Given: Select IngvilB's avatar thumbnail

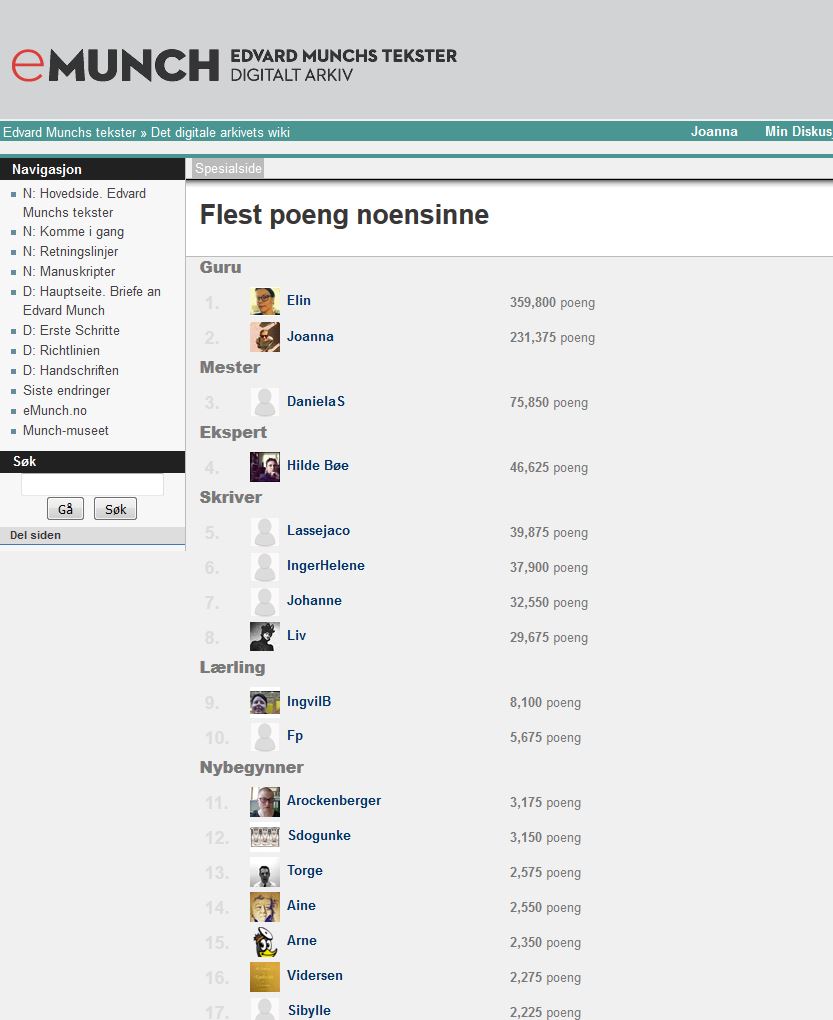Looking at the screenshot, I should click(265, 702).
